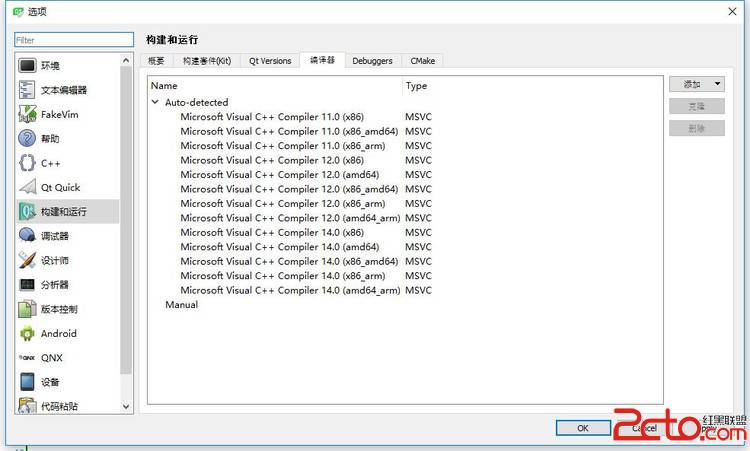
Task: Select Compiler 14.0 (x86) row
Action: pyautogui.click(x=405, y=232)
